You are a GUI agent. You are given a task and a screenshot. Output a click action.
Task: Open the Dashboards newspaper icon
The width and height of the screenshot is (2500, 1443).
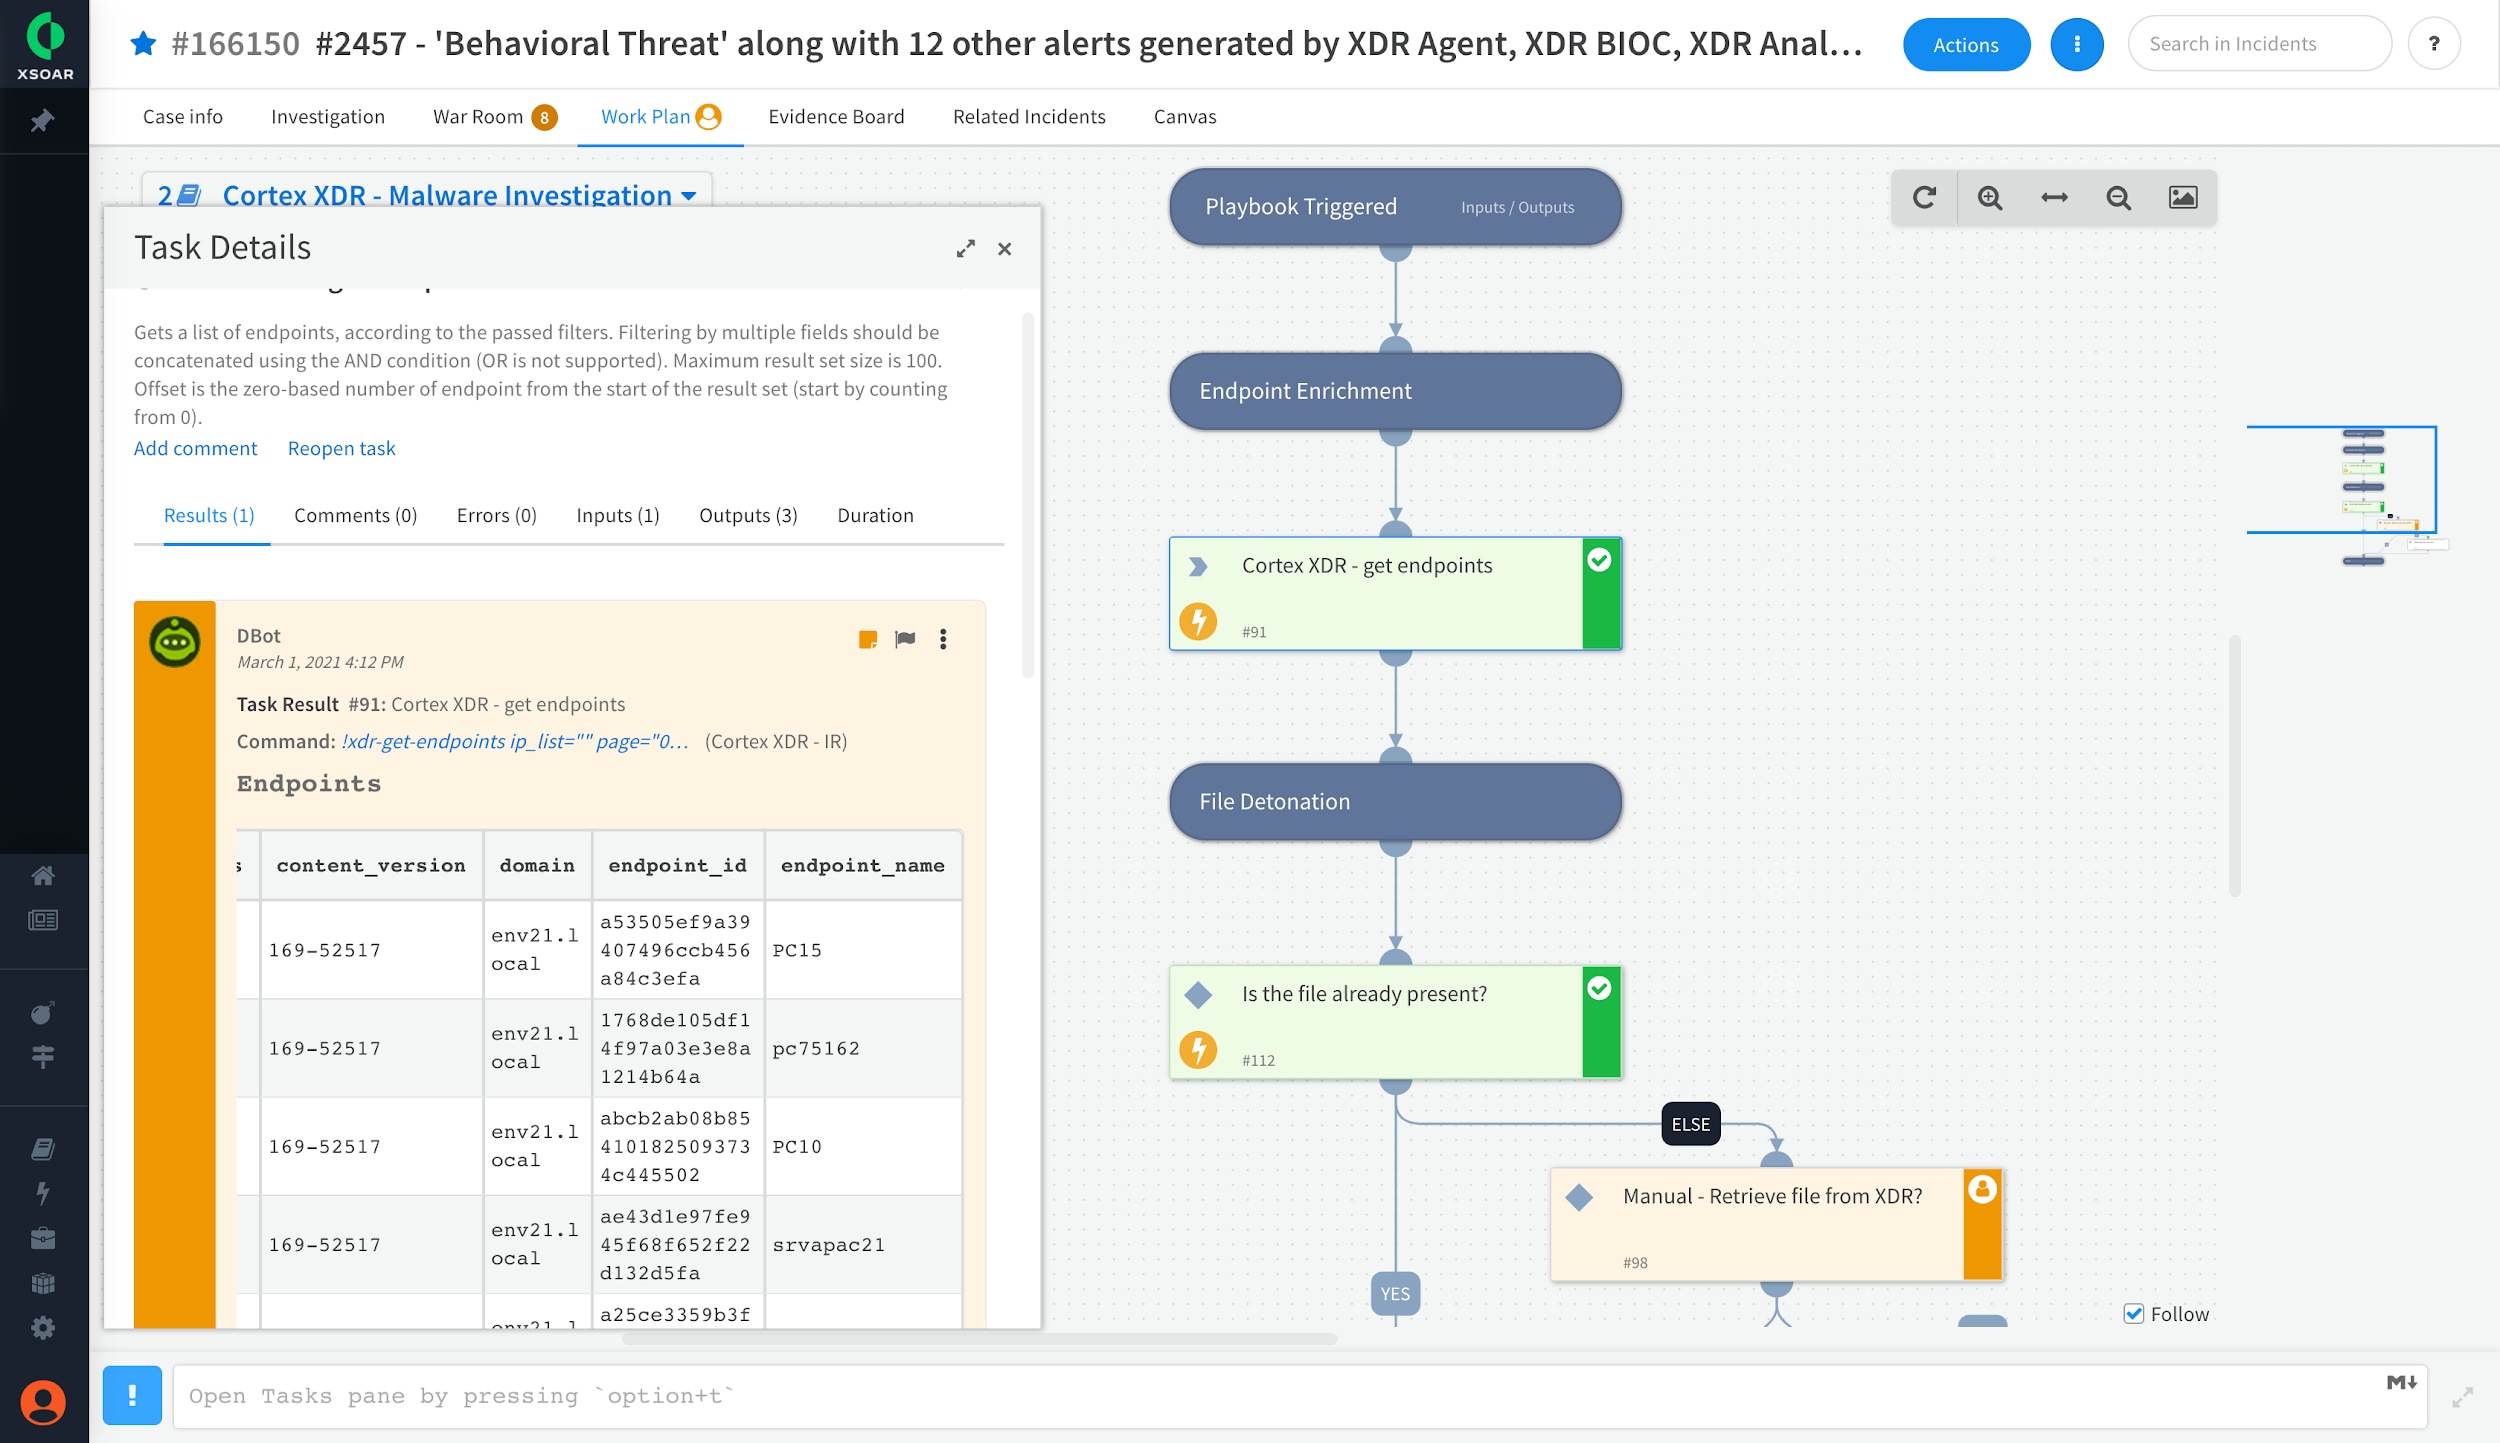(43, 920)
